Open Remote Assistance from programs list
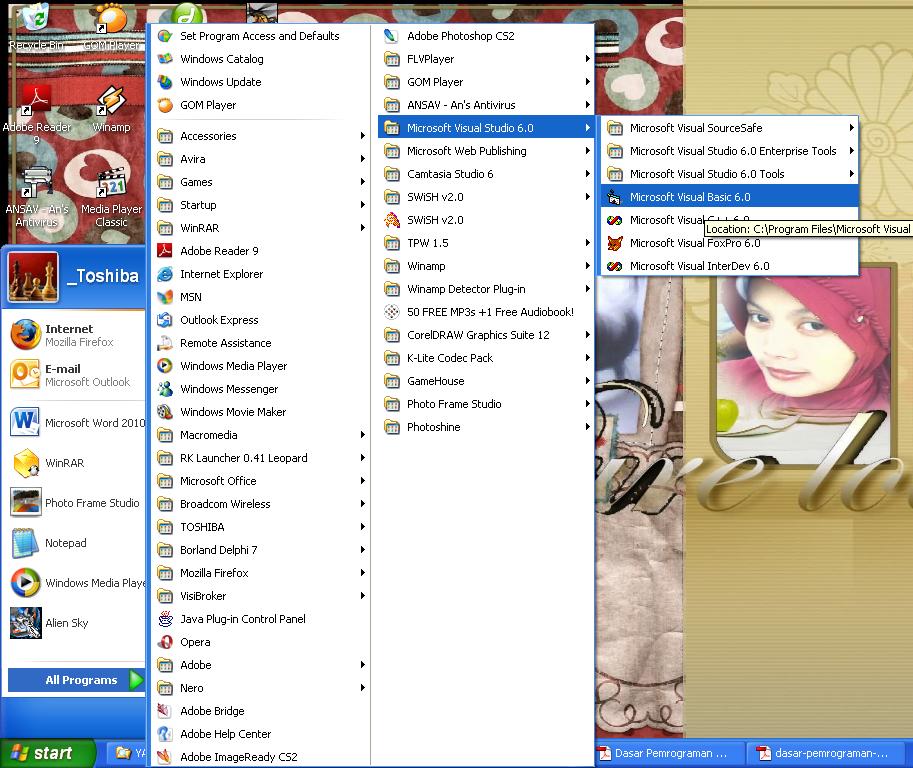The image size is (913, 768). tap(261, 343)
